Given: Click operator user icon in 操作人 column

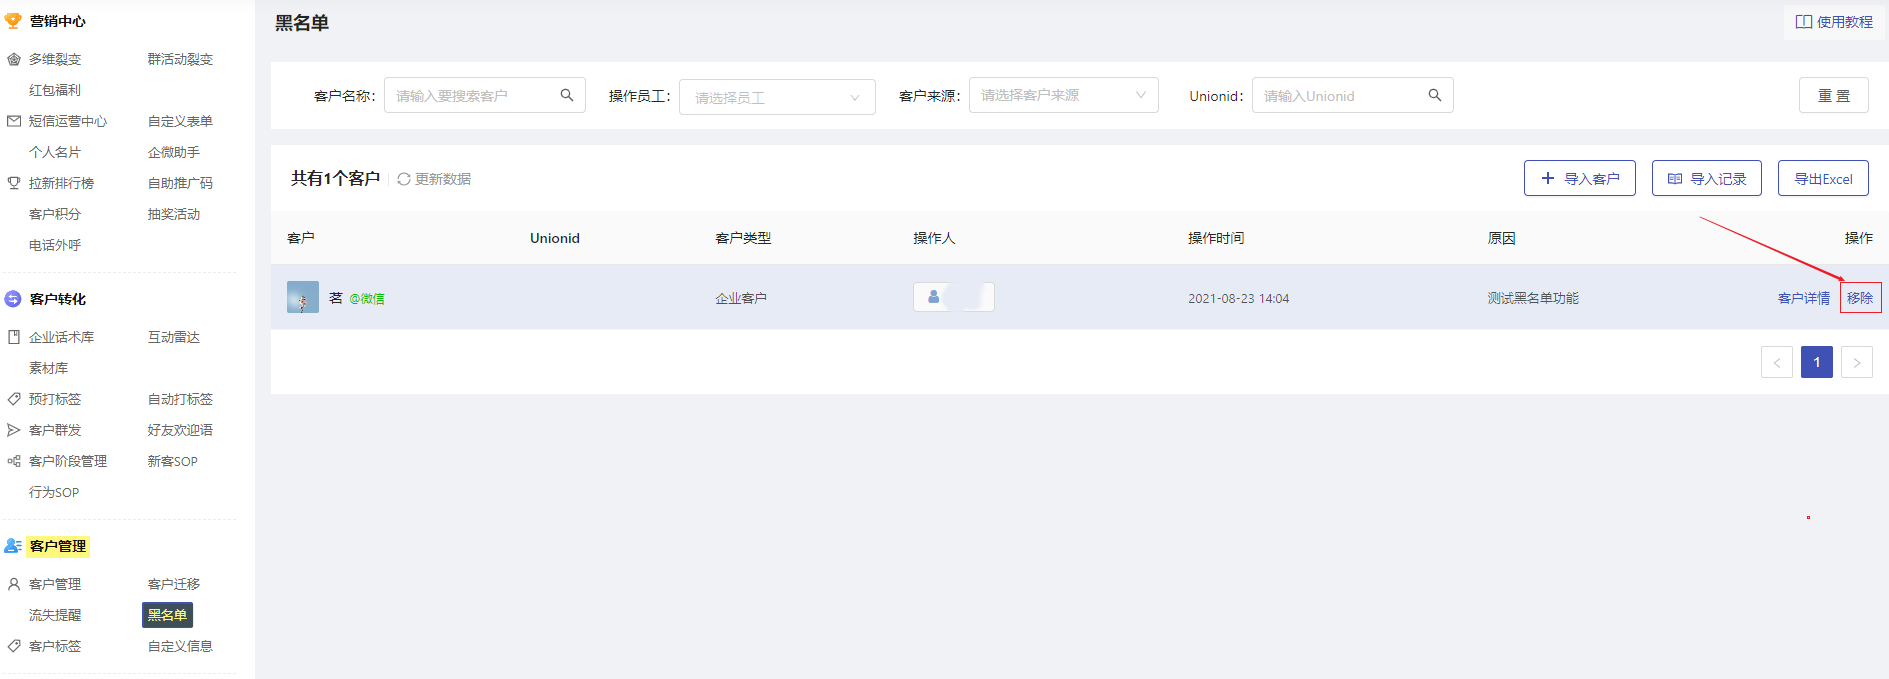Looking at the screenshot, I should tap(934, 297).
